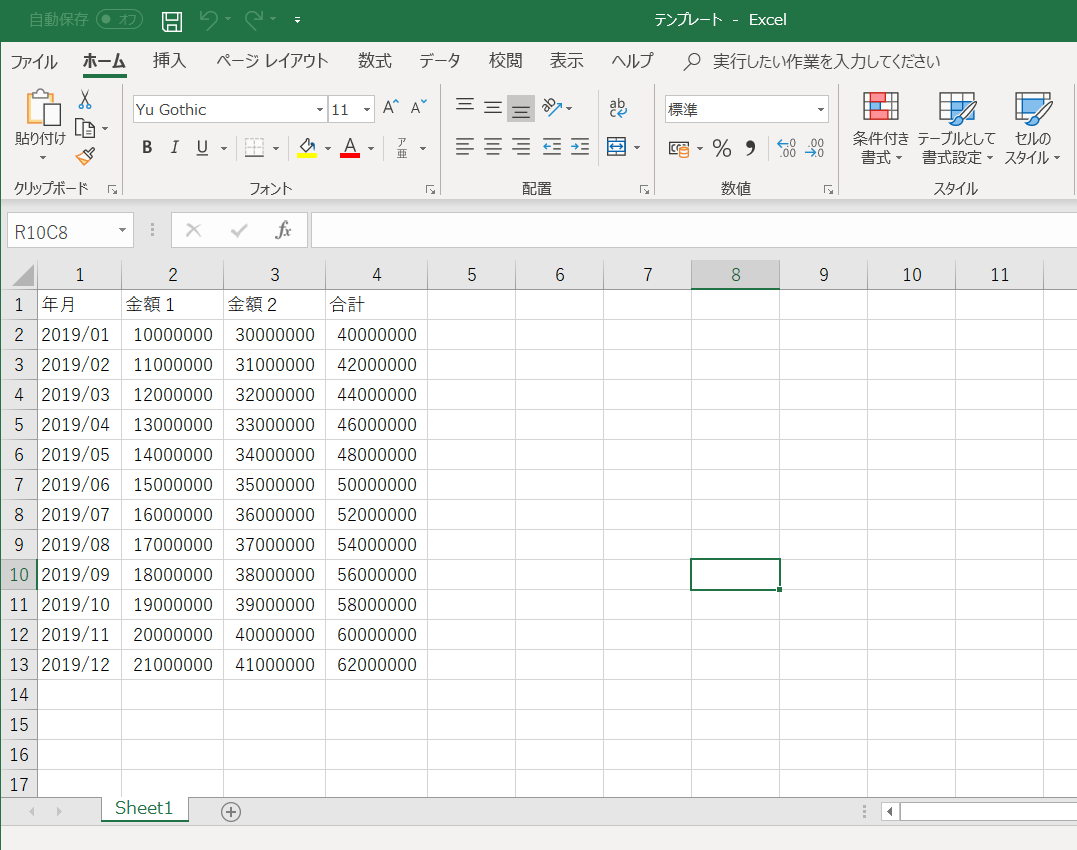Image resolution: width=1077 pixels, height=850 pixels.
Task: Click the phonetic guide (furigana) icon
Action: pos(402,148)
